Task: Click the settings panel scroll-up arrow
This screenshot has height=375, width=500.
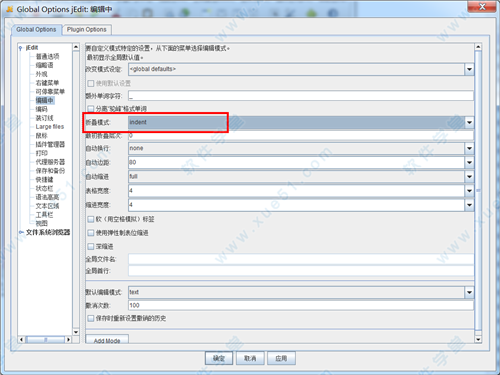Action: [x=478, y=47]
